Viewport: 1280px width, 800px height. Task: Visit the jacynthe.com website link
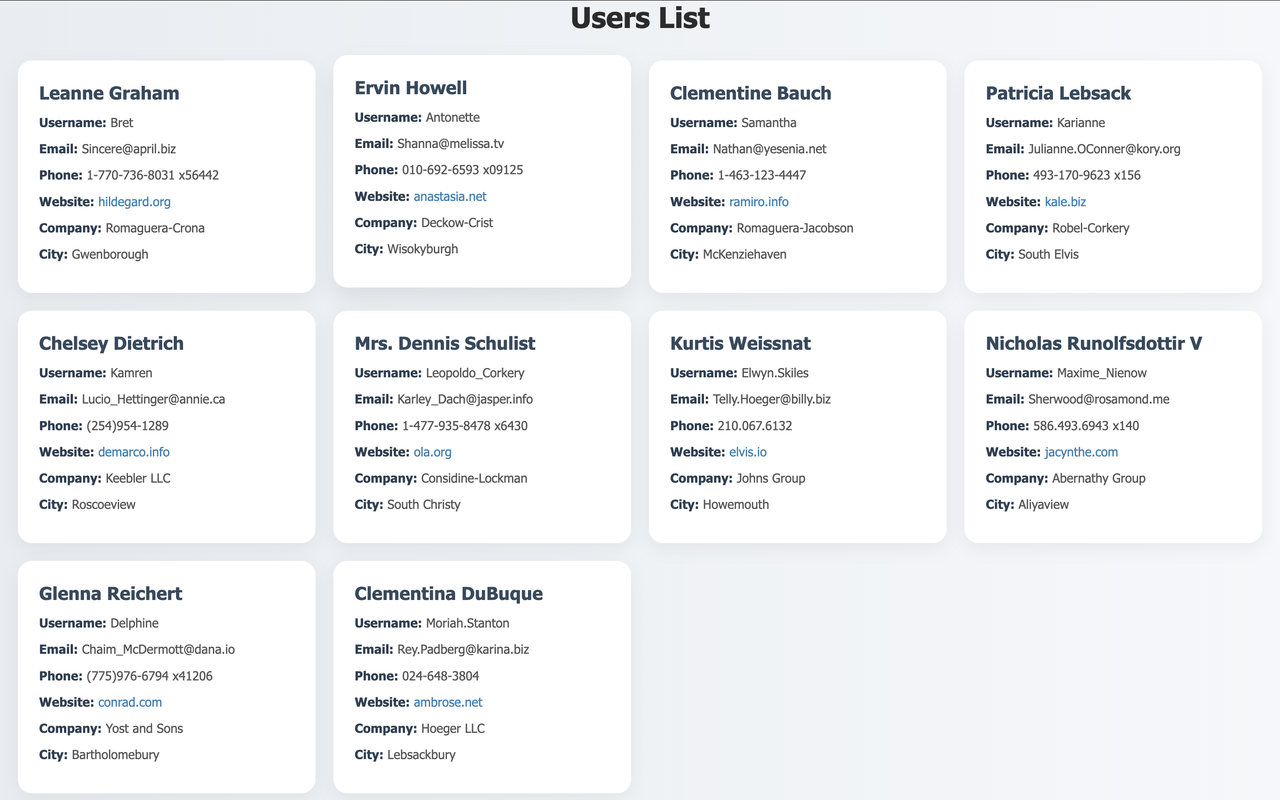click(1082, 452)
